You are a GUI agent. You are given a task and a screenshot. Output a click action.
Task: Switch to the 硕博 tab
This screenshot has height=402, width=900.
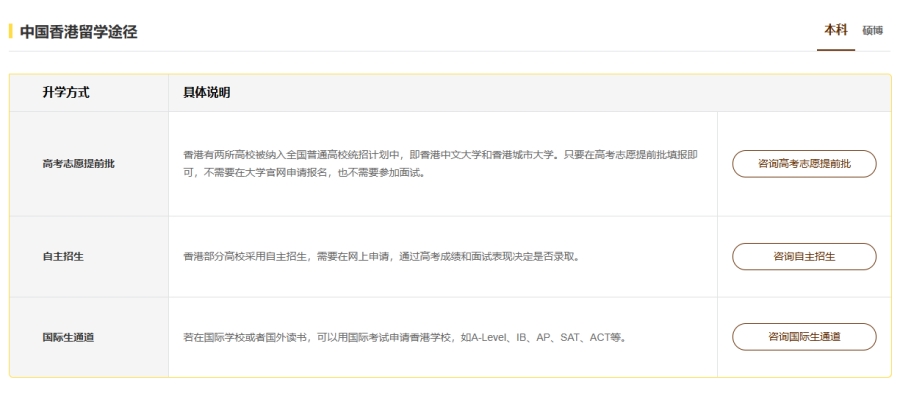coord(874,31)
